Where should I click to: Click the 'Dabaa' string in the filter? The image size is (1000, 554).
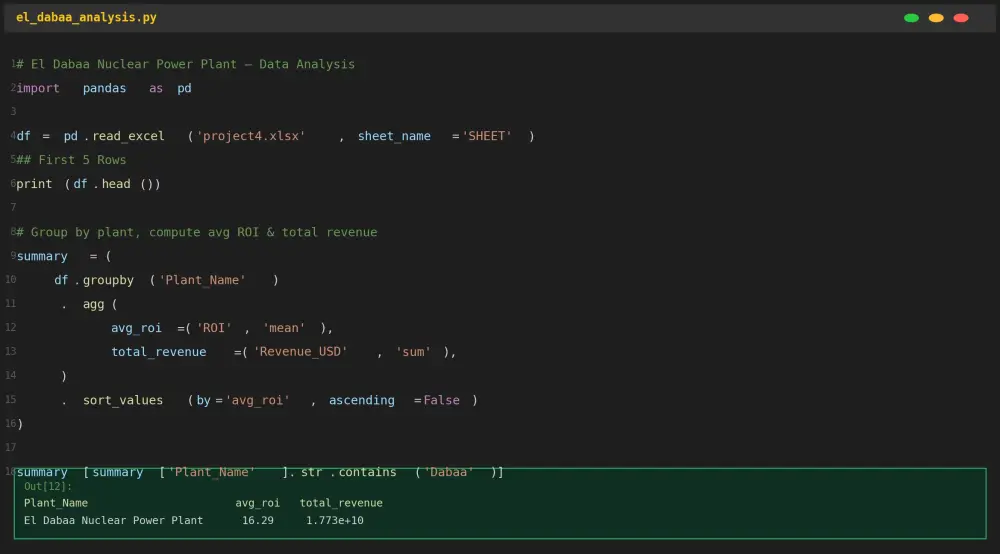[x=449, y=472]
